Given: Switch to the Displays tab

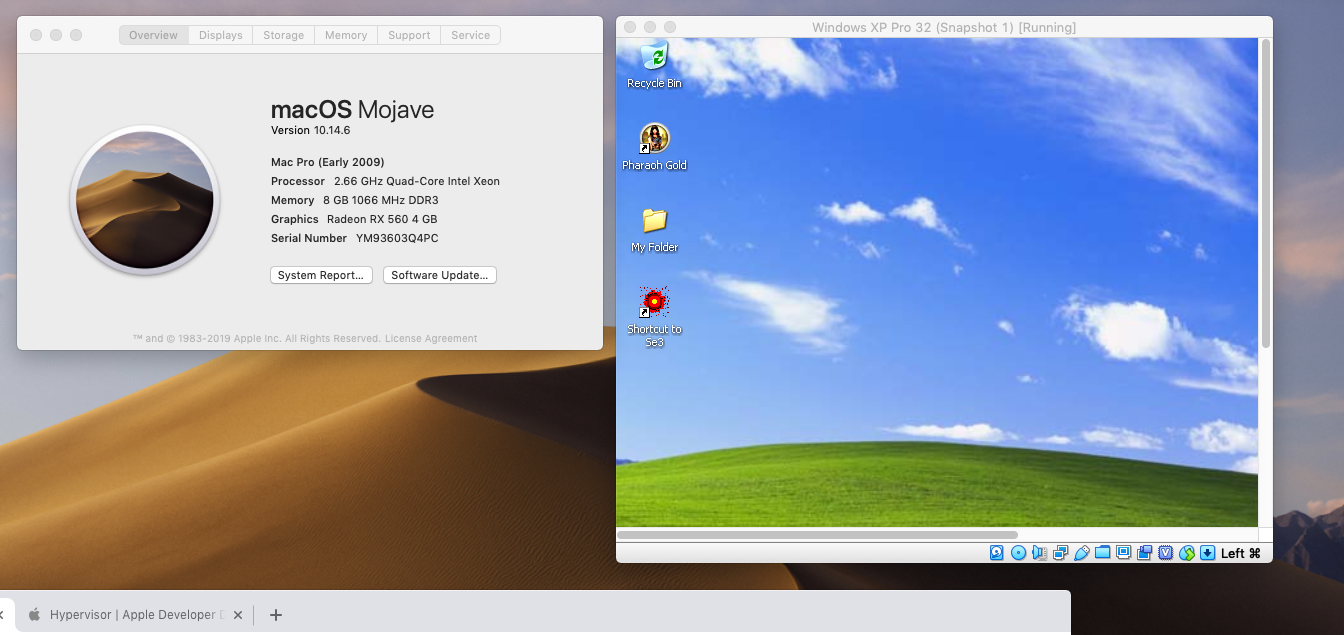Looking at the screenshot, I should tap(220, 35).
